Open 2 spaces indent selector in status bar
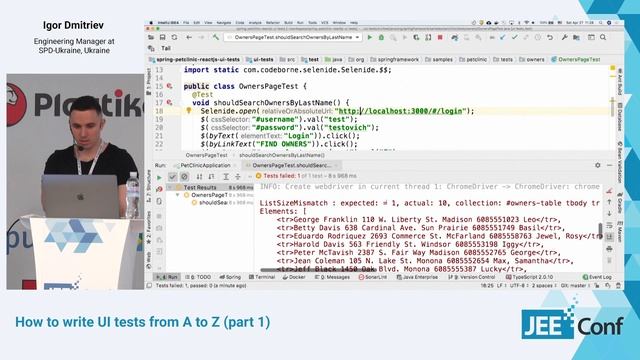Screen dimensions: 640x360 pos(544,286)
